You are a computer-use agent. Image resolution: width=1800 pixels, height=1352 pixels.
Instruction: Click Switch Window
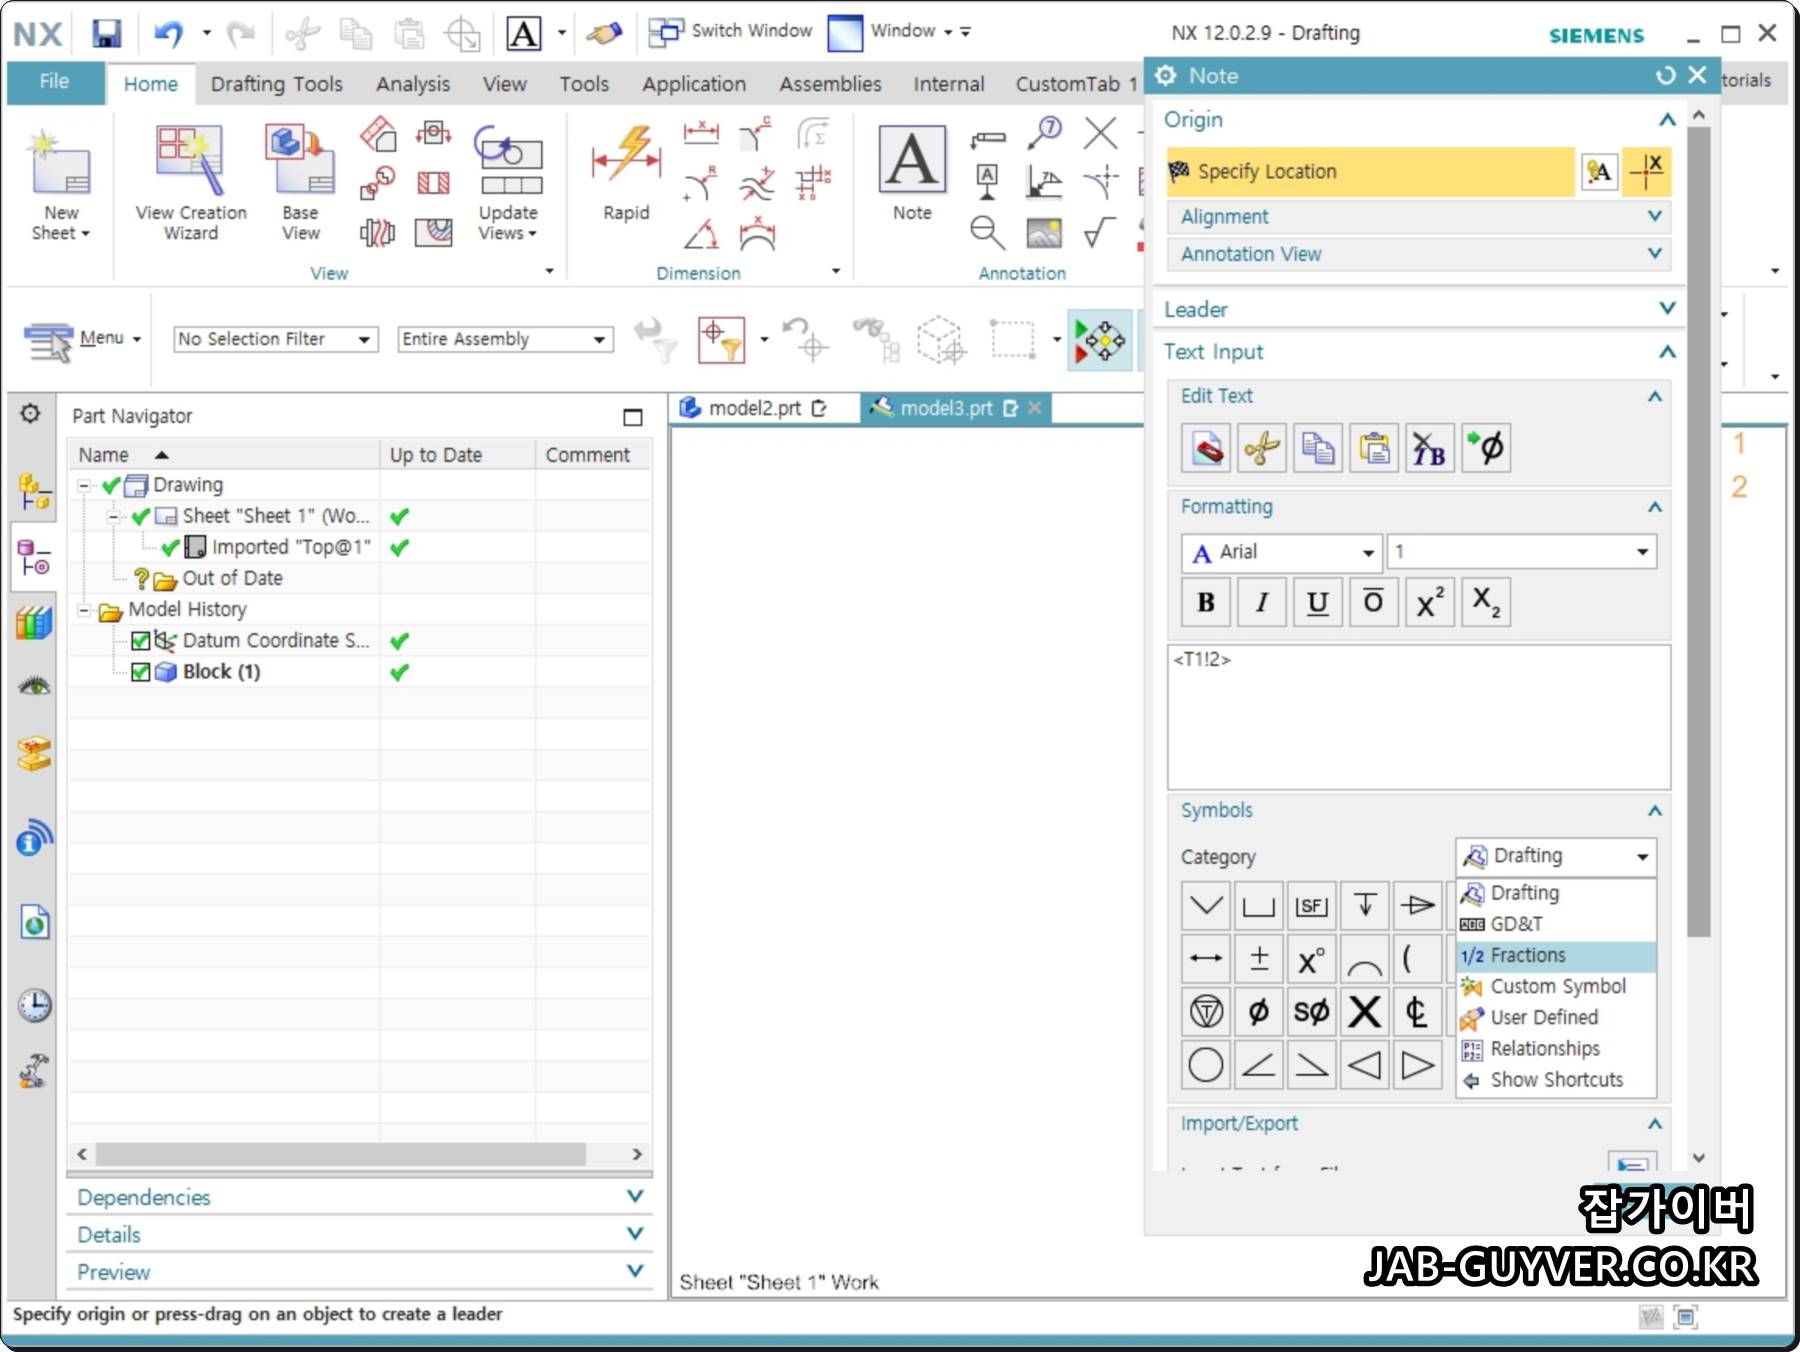point(731,32)
